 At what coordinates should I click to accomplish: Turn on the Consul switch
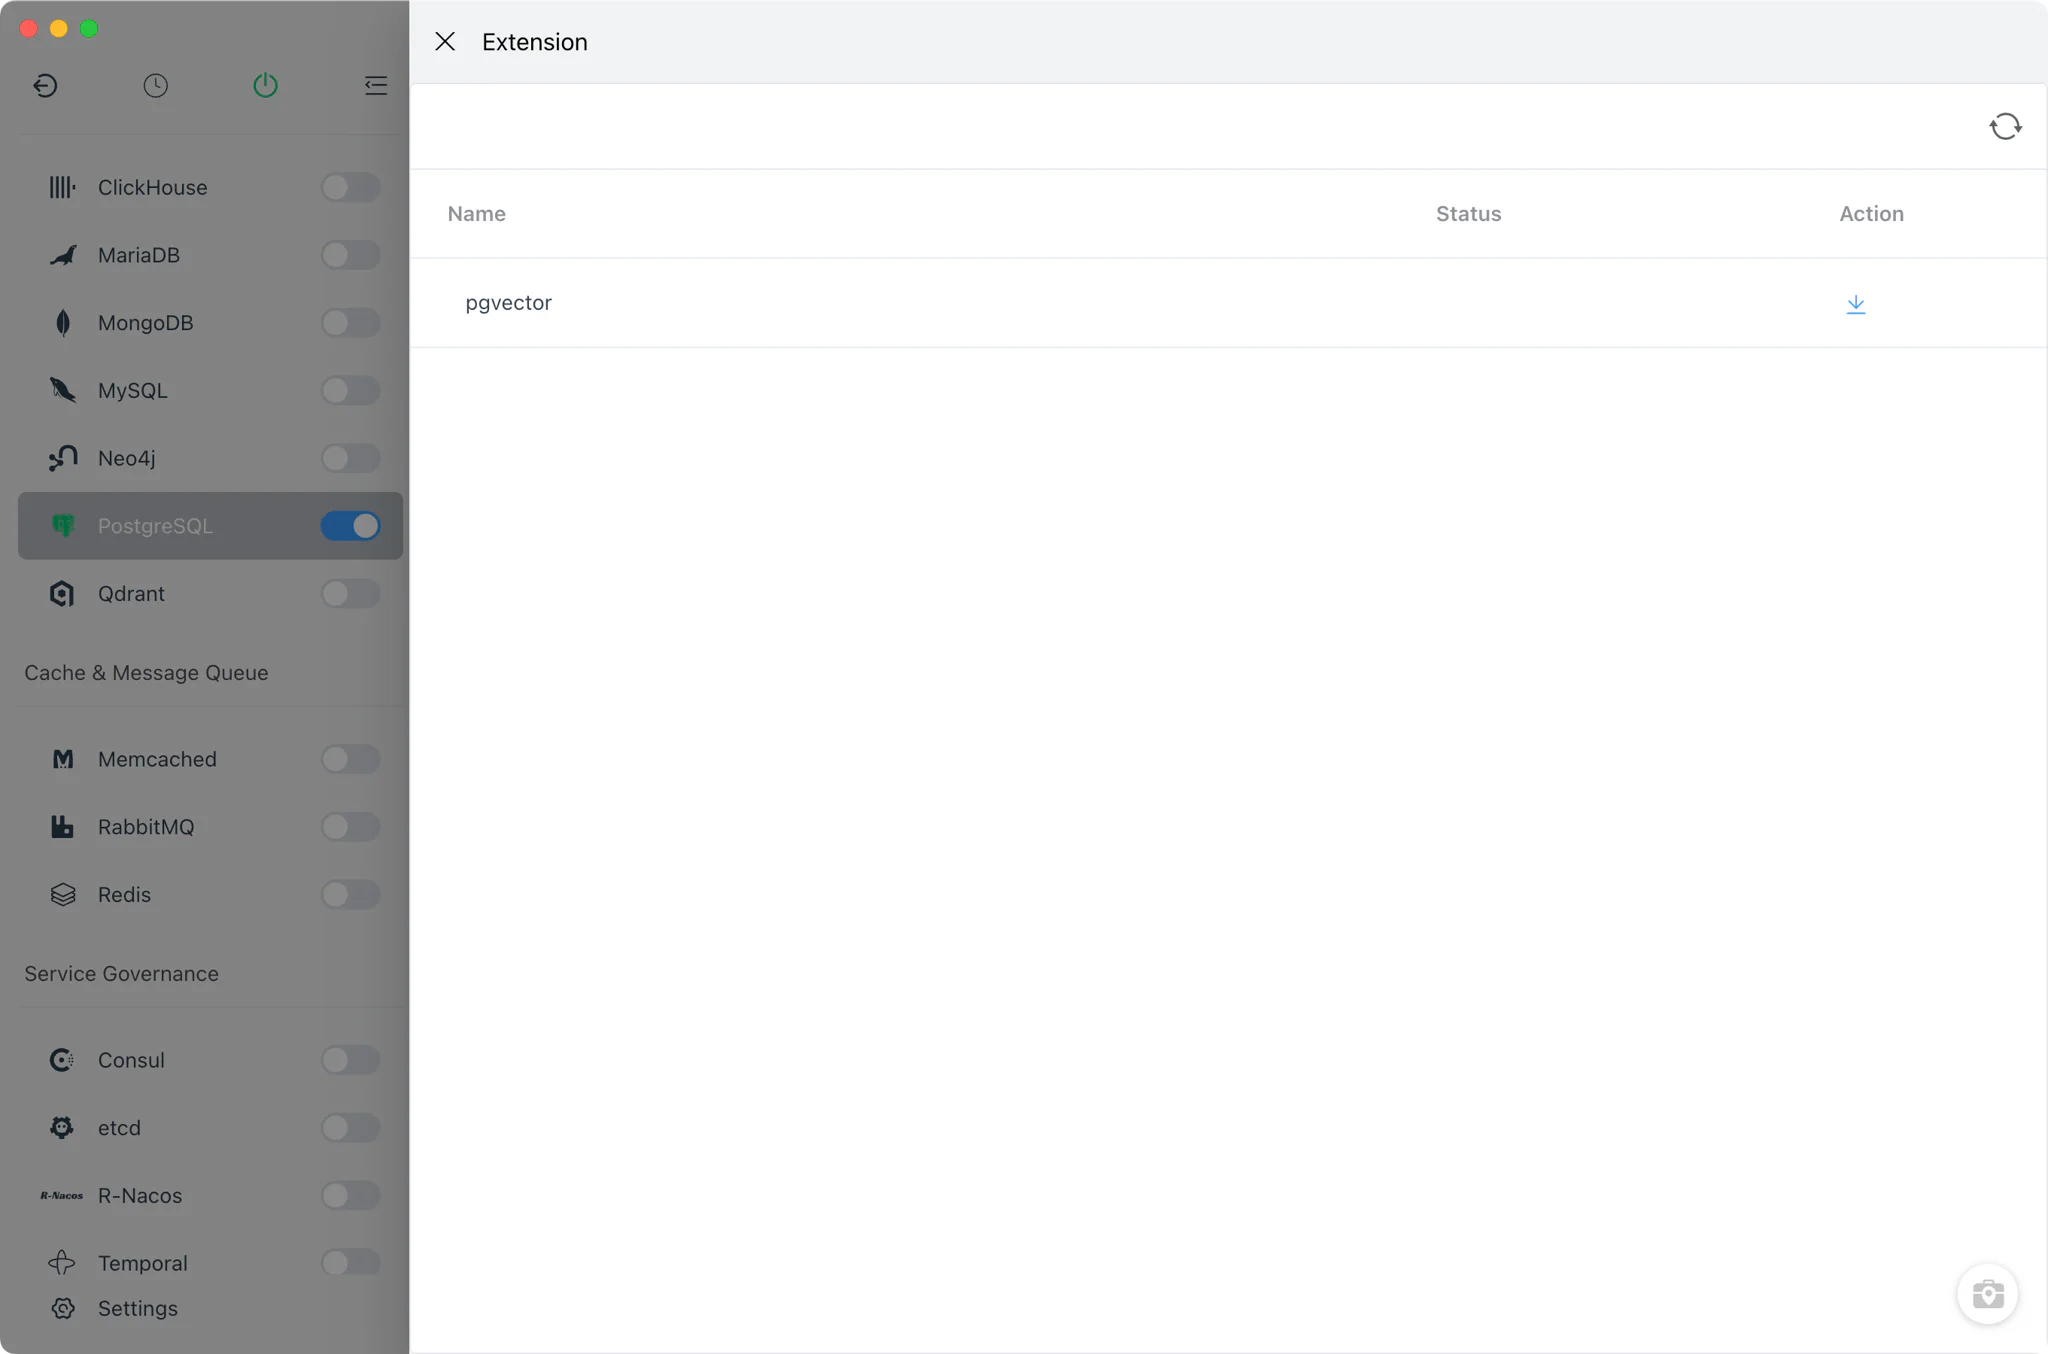[x=350, y=1060]
